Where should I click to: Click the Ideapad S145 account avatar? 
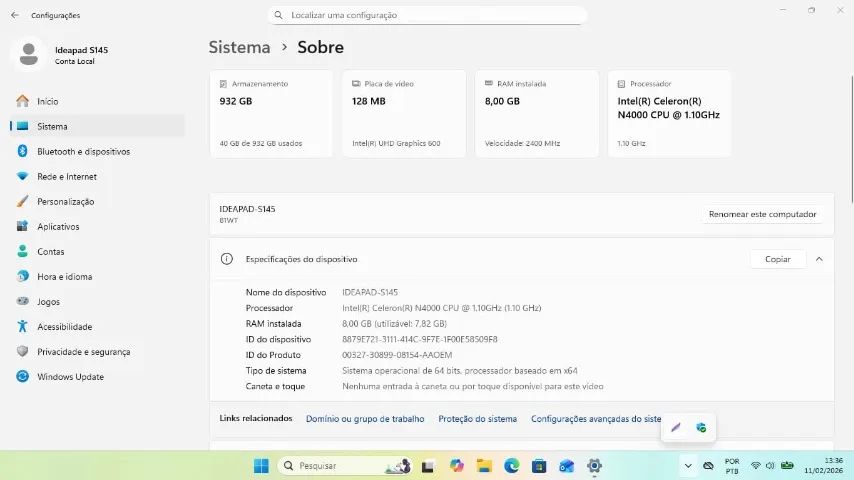[28, 54]
